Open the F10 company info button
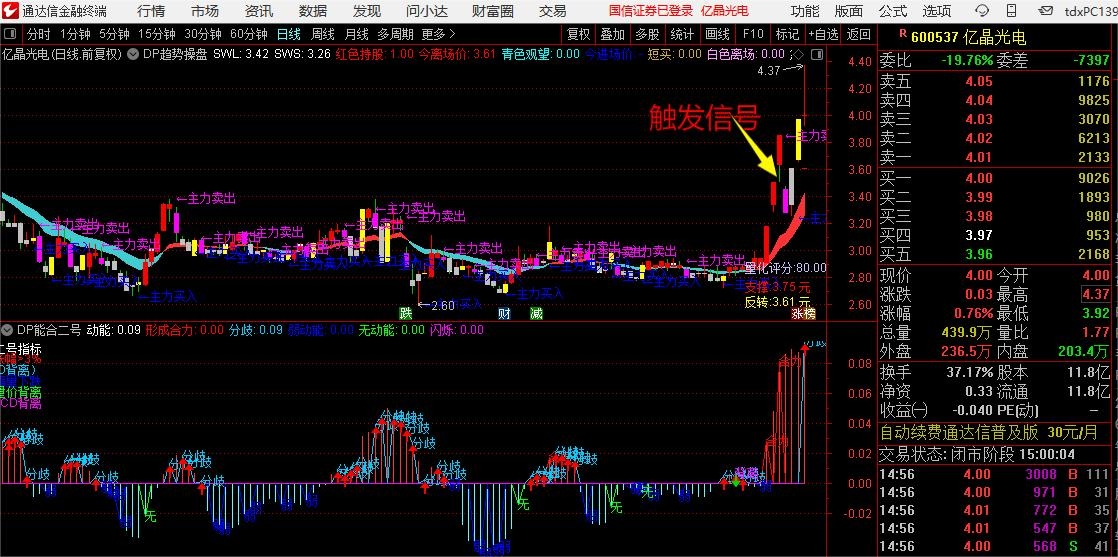Viewport: 1118px width, 557px height. pos(753,34)
